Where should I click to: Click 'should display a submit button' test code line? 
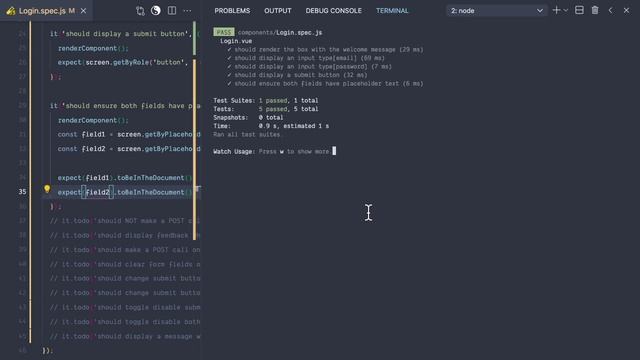tap(121, 34)
